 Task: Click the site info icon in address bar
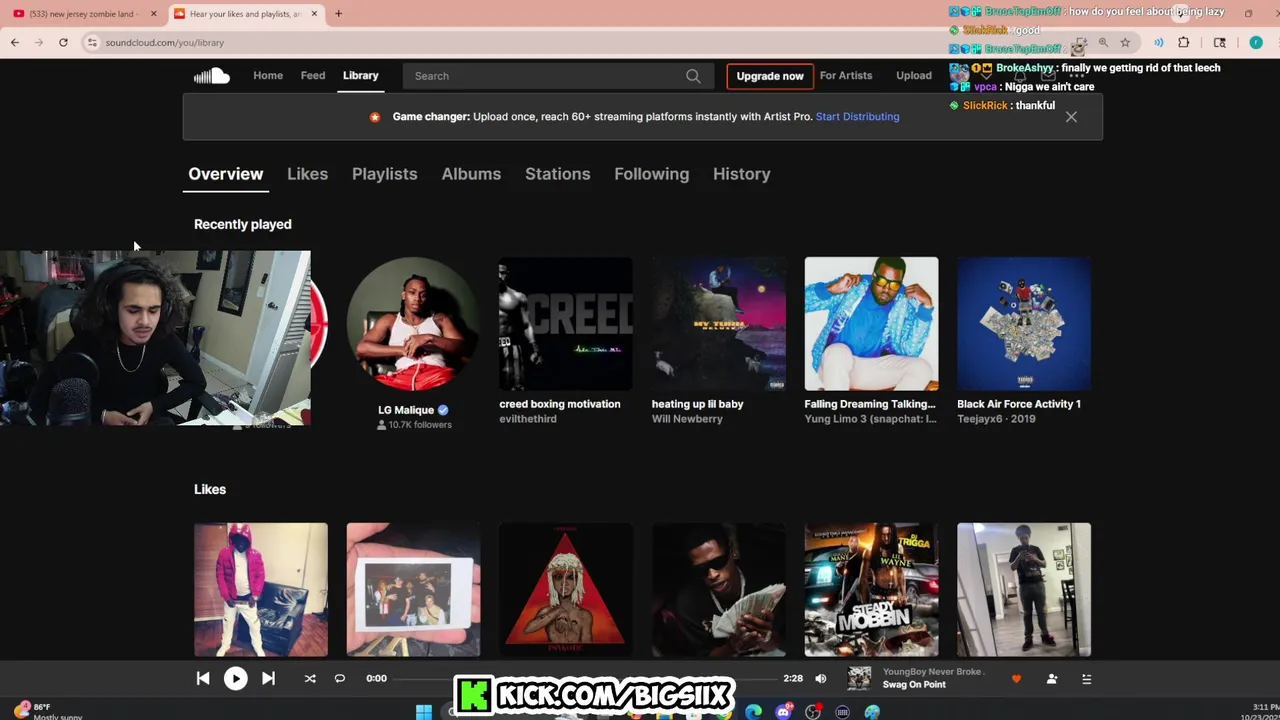coord(92,42)
